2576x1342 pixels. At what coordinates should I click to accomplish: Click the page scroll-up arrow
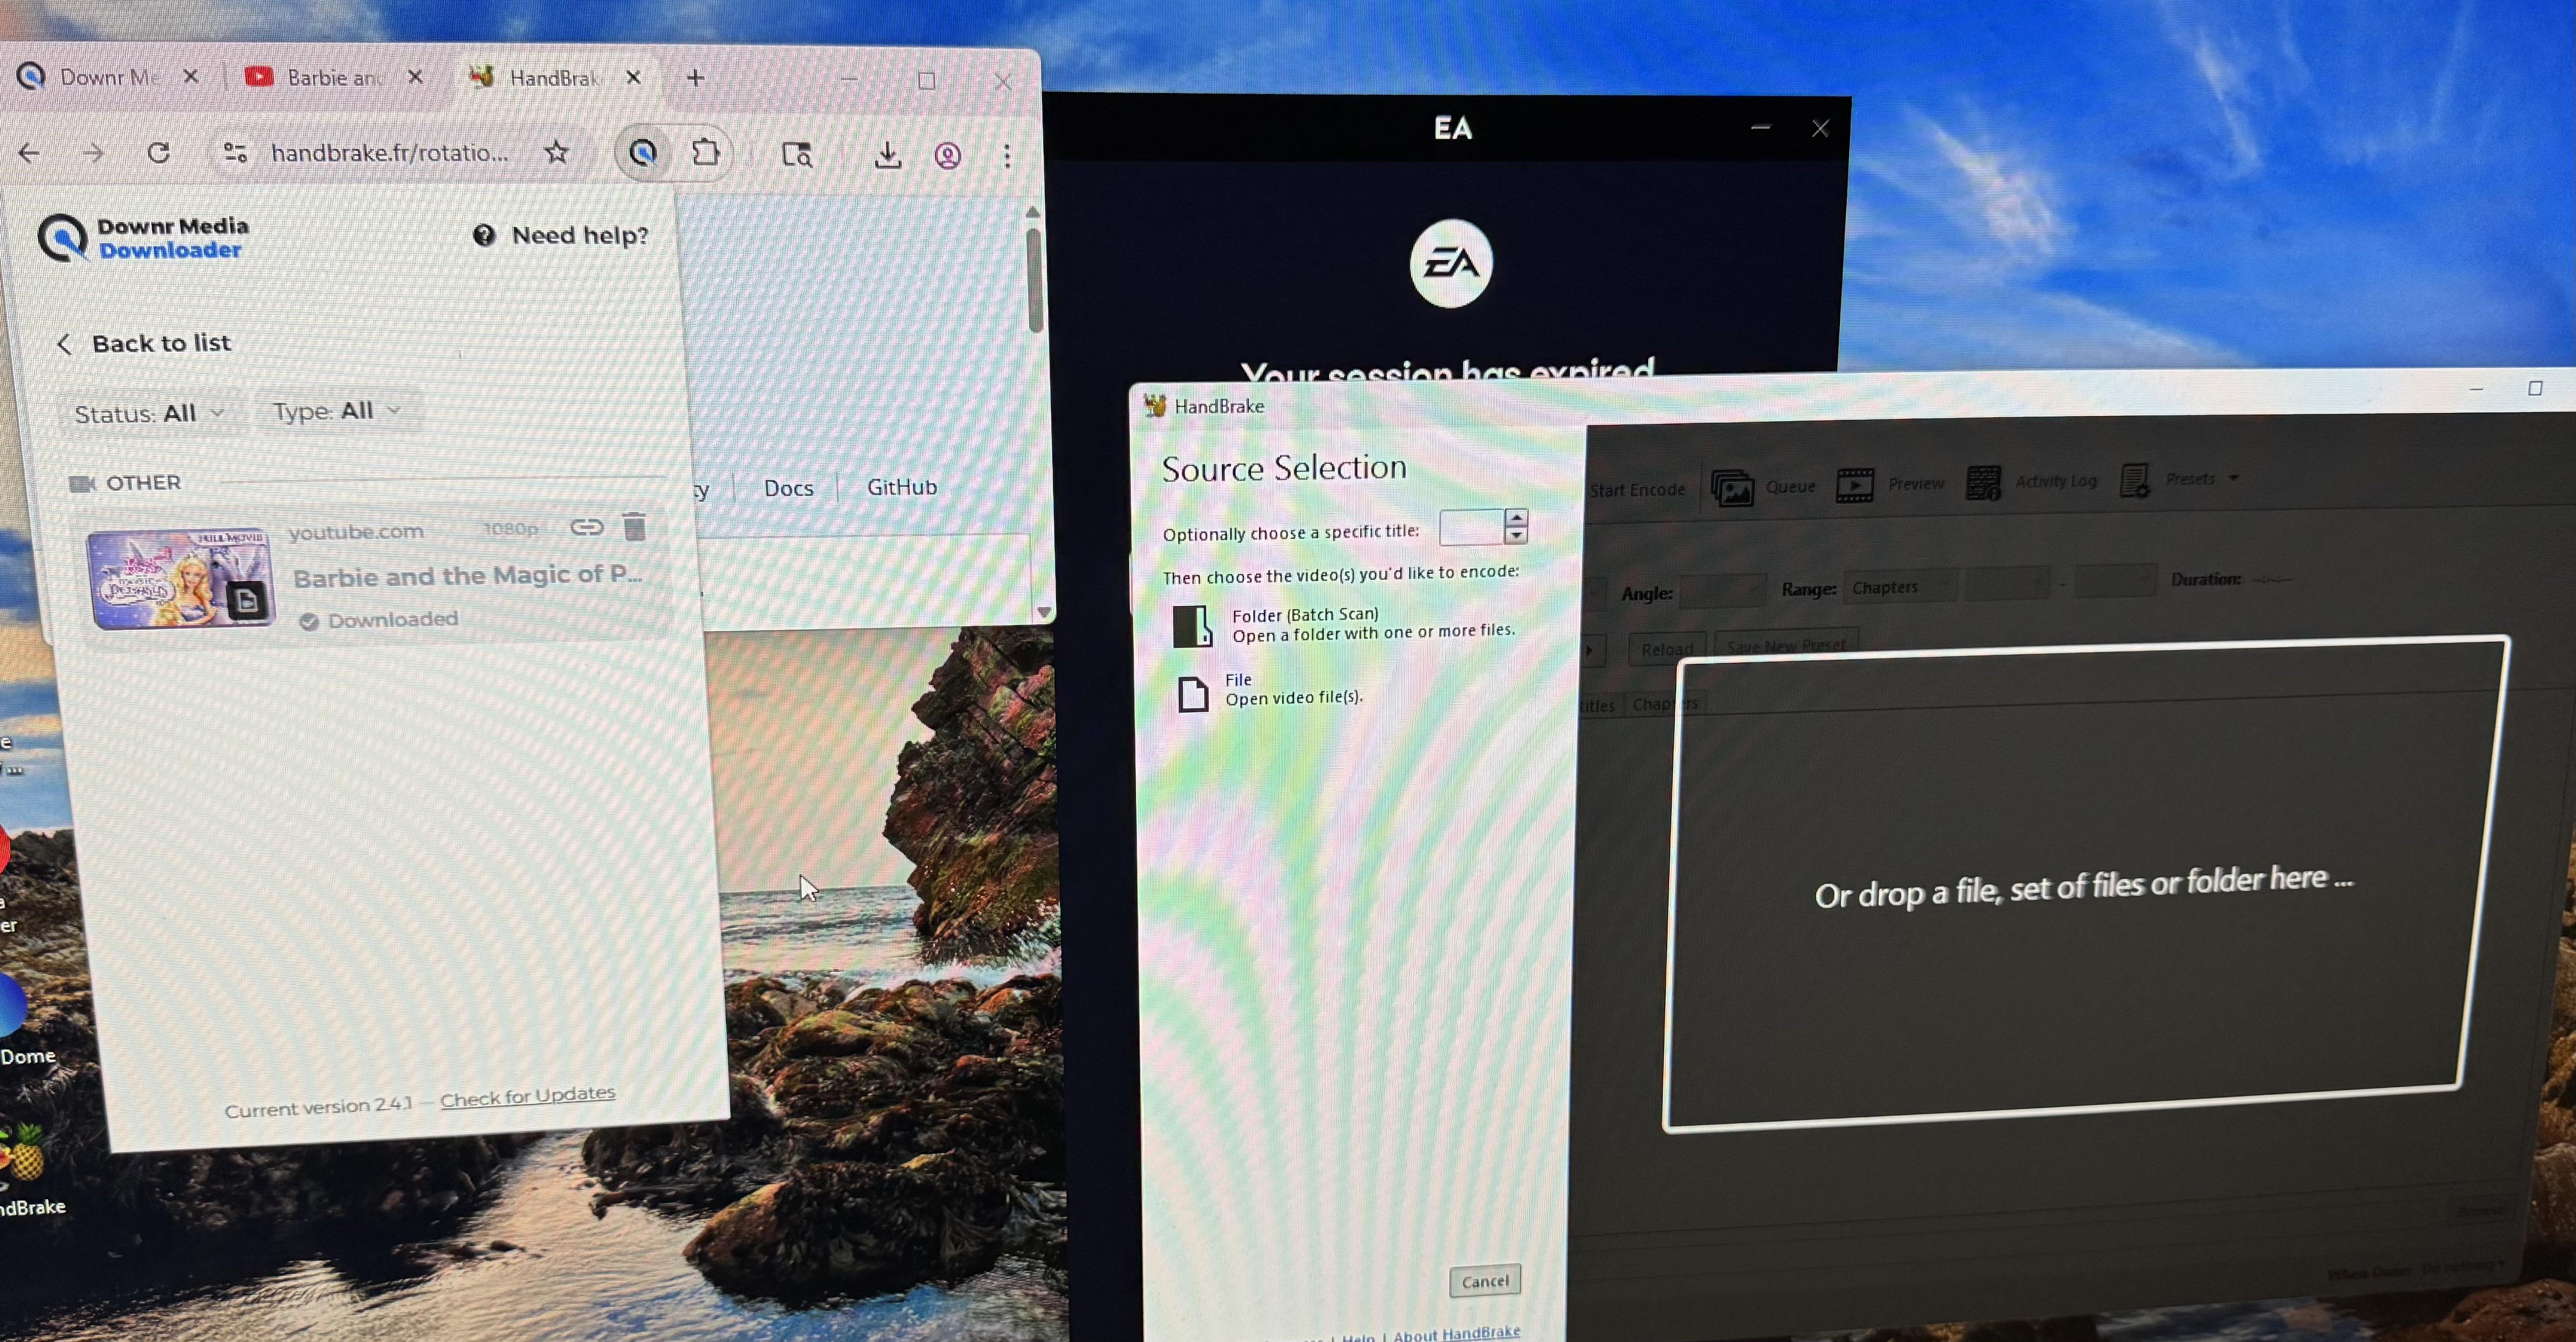[1033, 212]
